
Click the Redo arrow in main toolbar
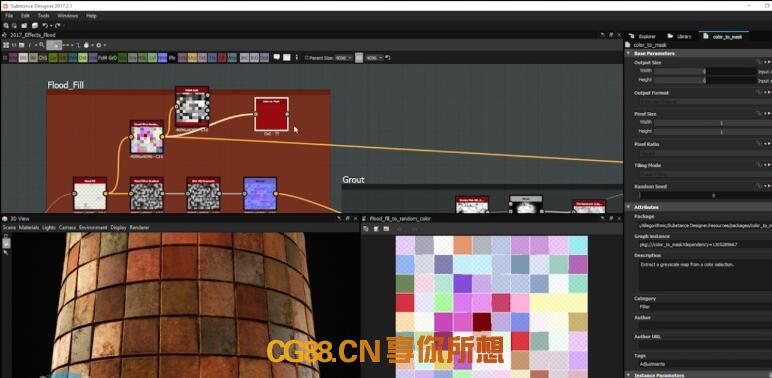58,26
